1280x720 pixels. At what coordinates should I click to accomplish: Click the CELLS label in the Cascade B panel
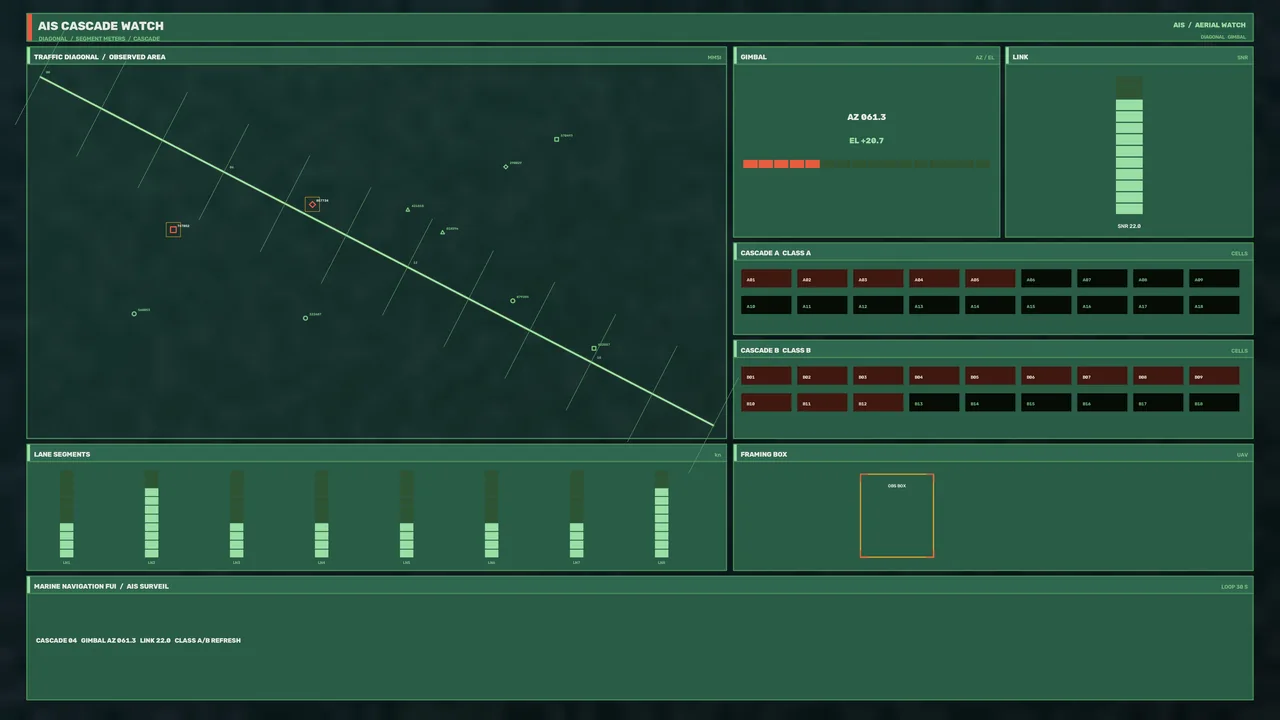coord(1239,351)
